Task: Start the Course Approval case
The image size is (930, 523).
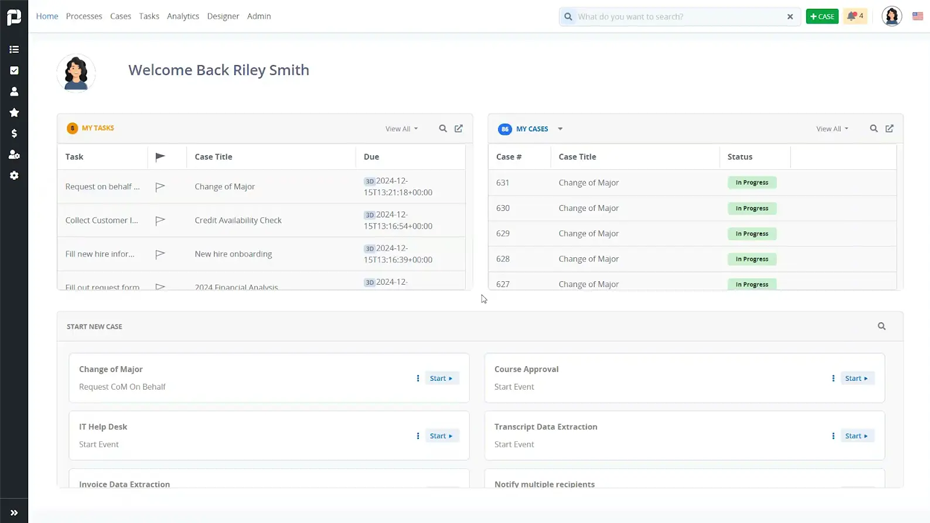Action: (857, 379)
